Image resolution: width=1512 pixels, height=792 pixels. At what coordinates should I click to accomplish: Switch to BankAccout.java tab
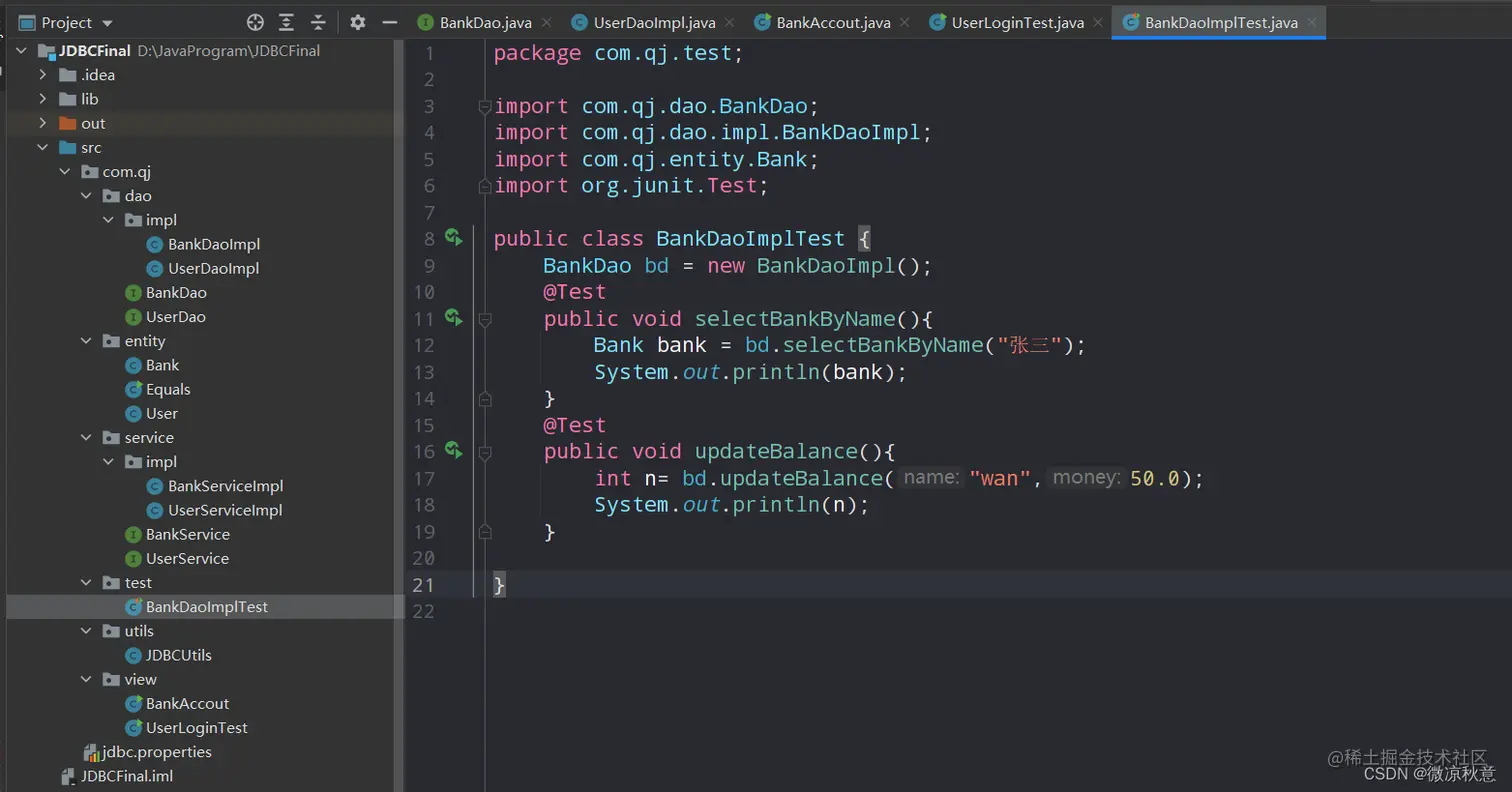pos(833,22)
